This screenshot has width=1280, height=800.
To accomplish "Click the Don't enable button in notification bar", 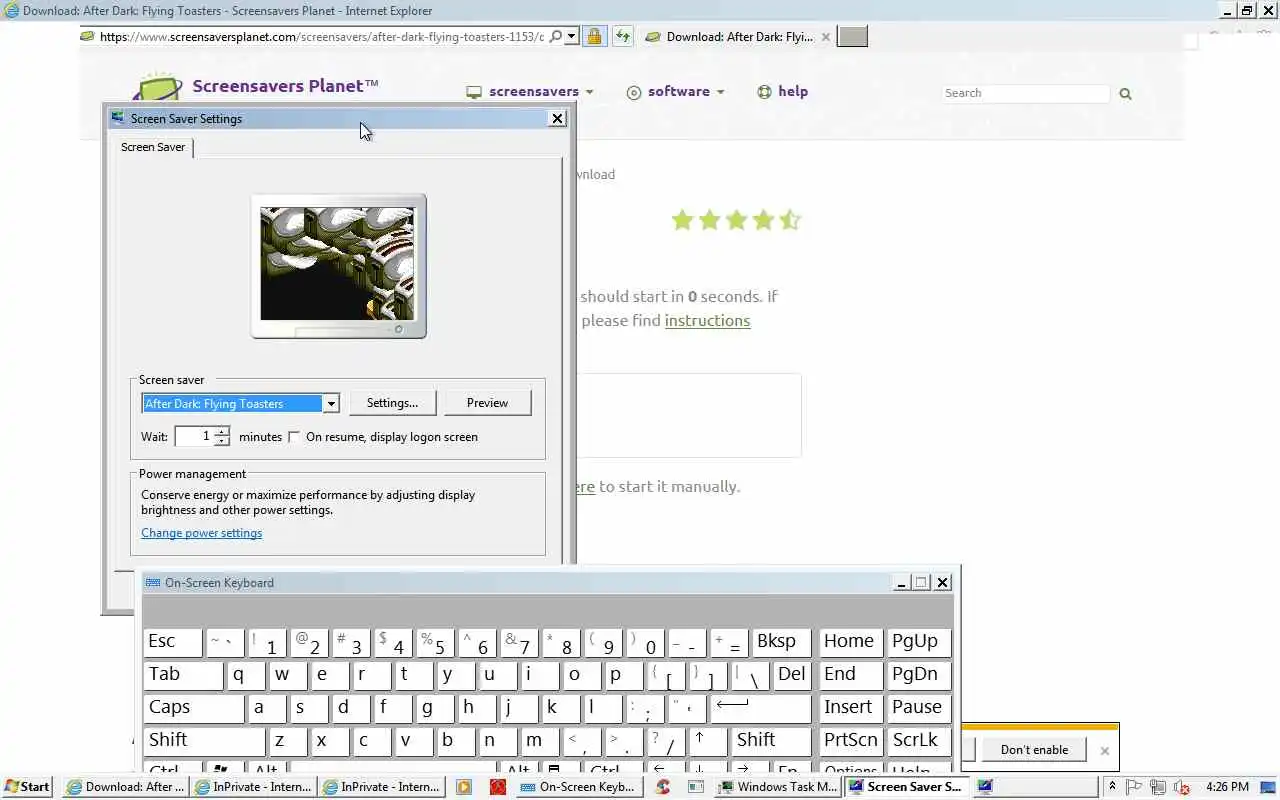I will (1034, 750).
